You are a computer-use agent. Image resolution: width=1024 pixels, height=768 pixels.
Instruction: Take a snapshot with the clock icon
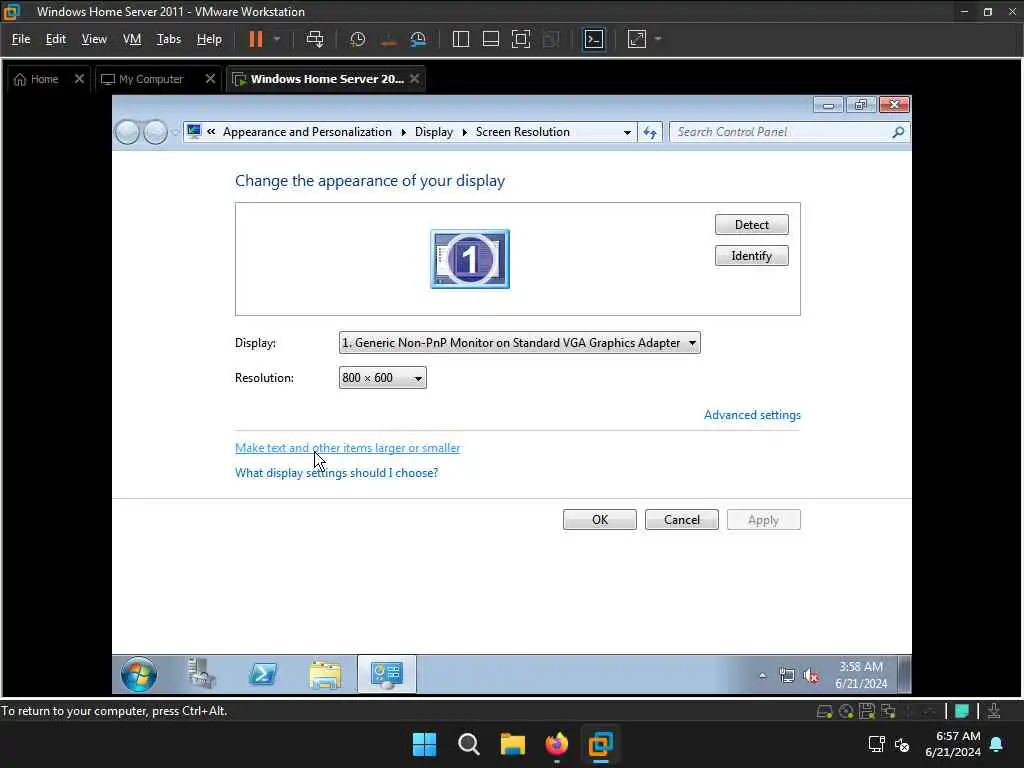point(357,39)
